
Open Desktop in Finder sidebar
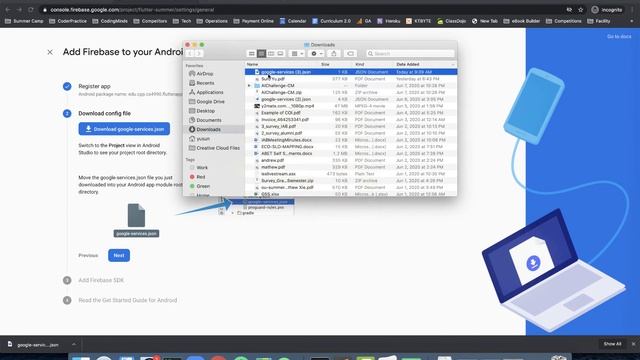(205, 111)
